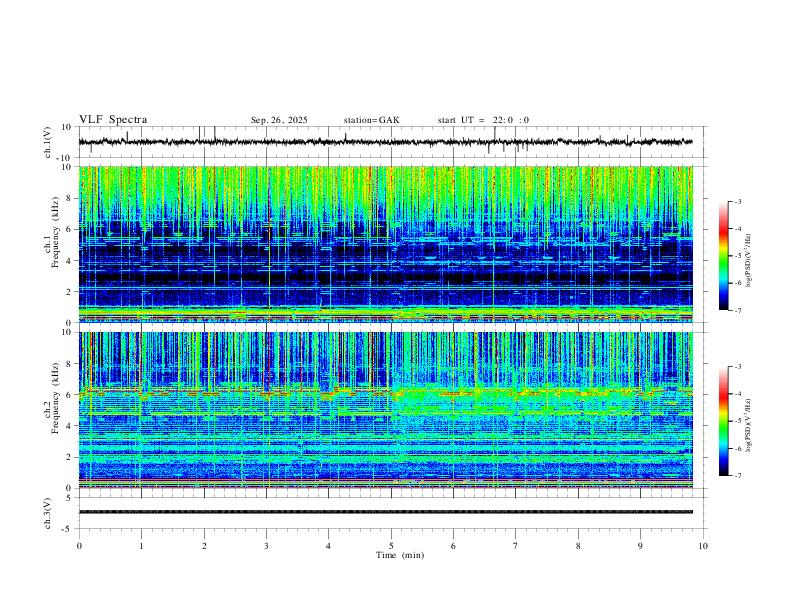The image size is (792, 612).
Task: Click the "ch.1(V)" axis label
Action: [x=48, y=142]
